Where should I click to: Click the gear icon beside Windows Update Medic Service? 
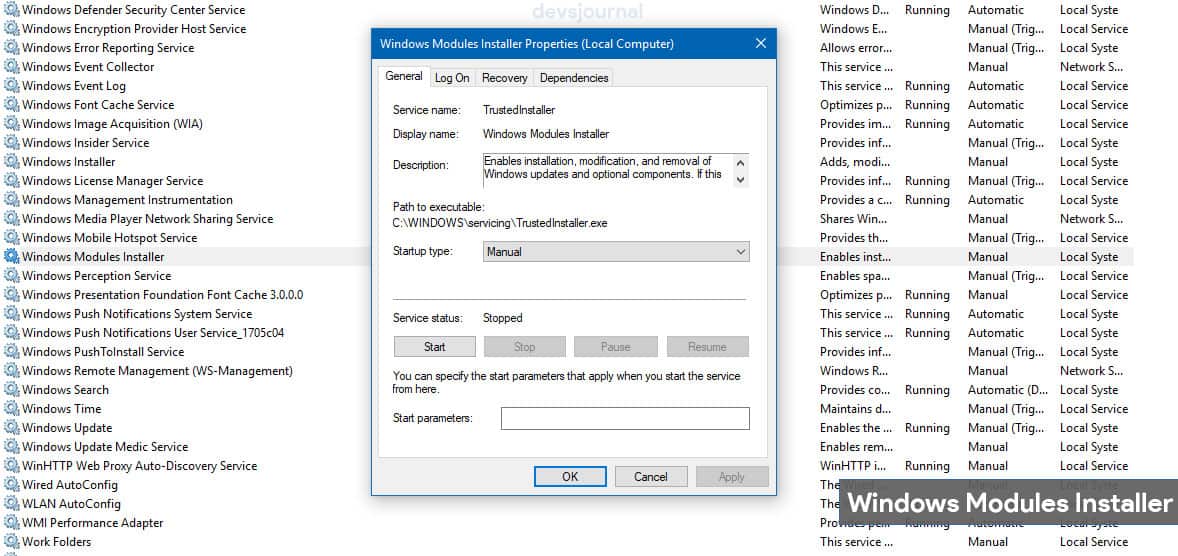11,447
